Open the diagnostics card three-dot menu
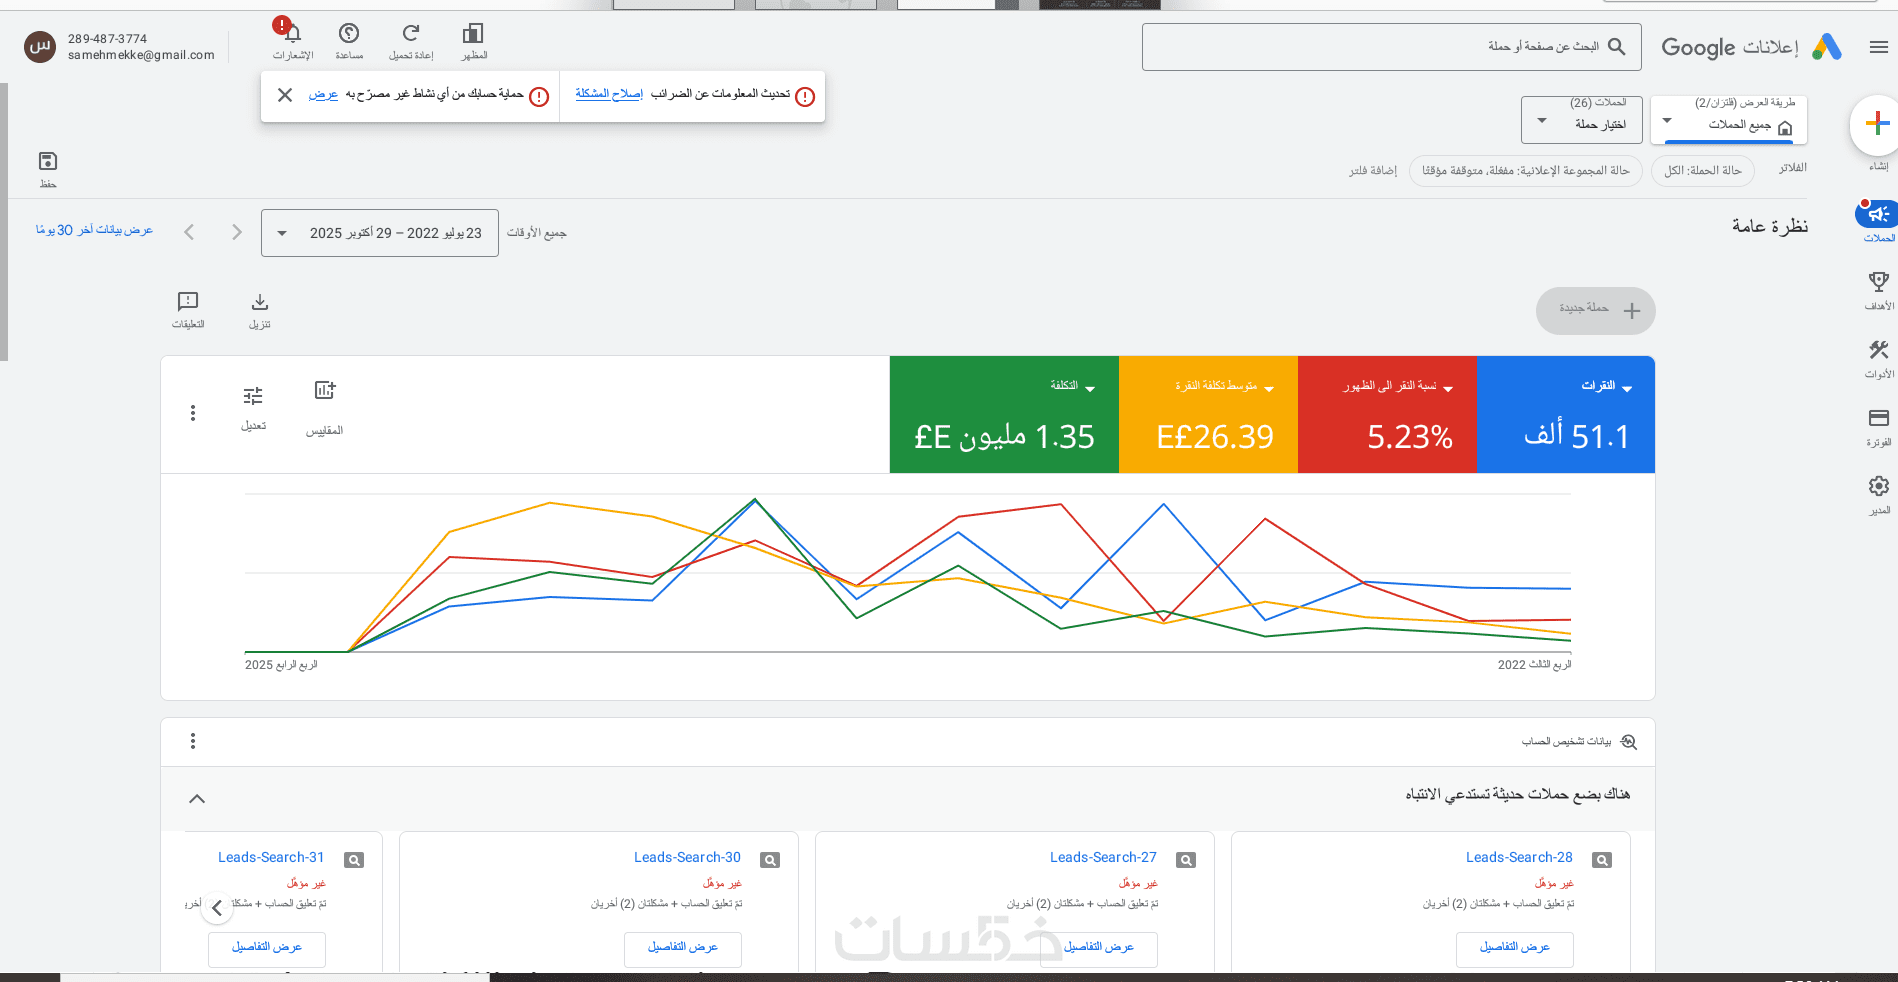 tap(193, 741)
